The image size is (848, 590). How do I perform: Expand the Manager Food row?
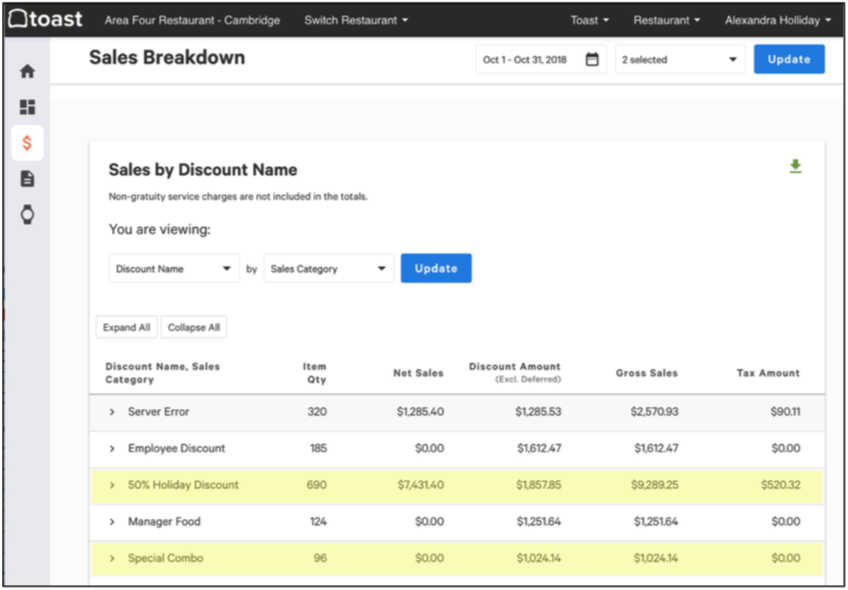click(x=112, y=522)
